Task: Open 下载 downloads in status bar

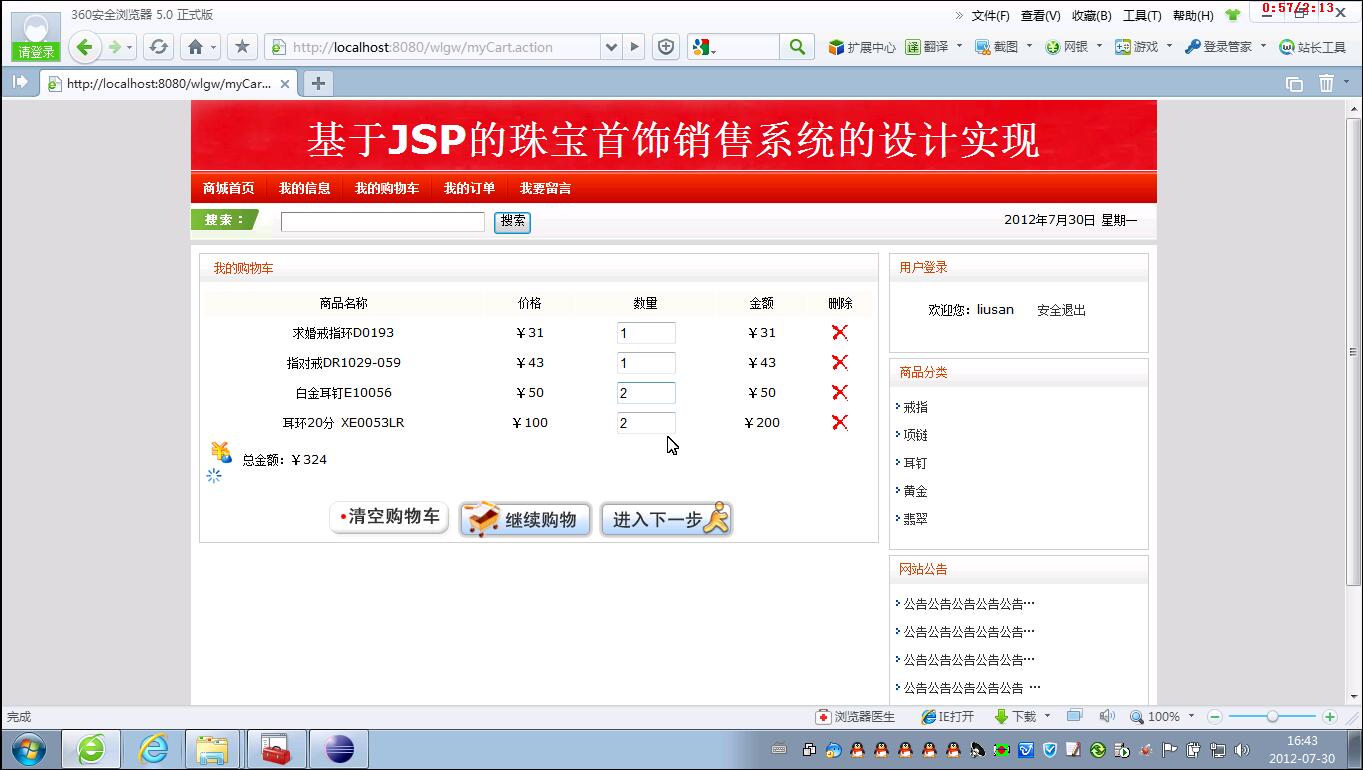Action: (x=1015, y=717)
